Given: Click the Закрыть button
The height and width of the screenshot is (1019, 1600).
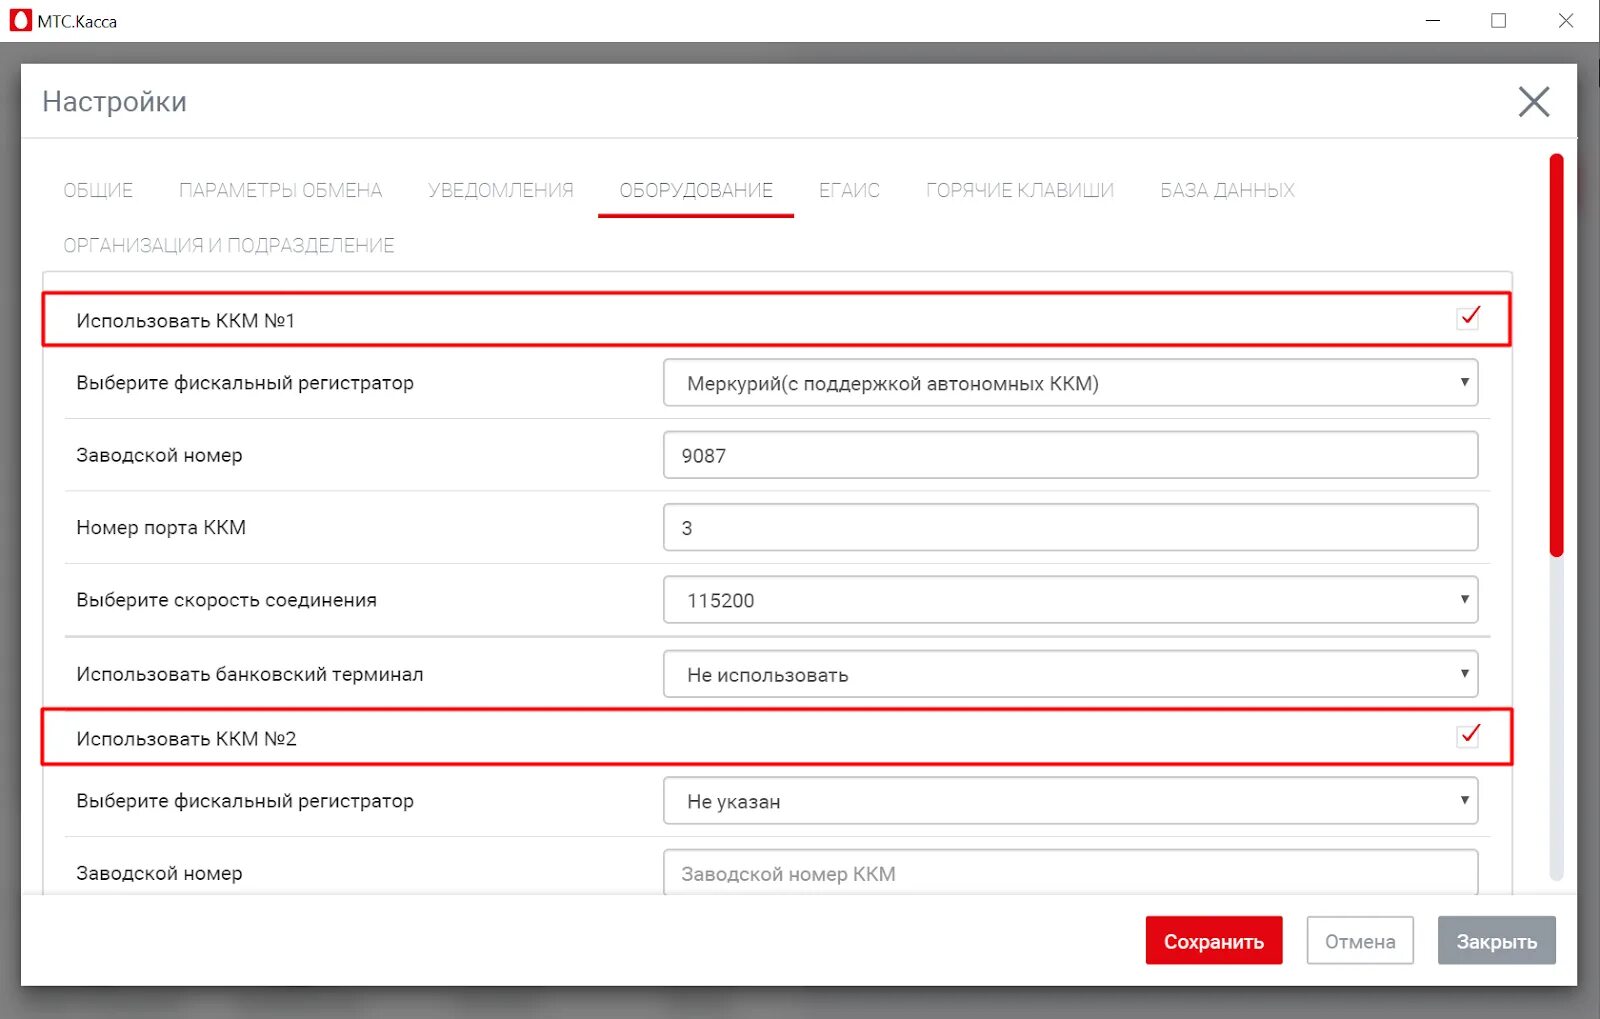Looking at the screenshot, I should coord(1496,941).
